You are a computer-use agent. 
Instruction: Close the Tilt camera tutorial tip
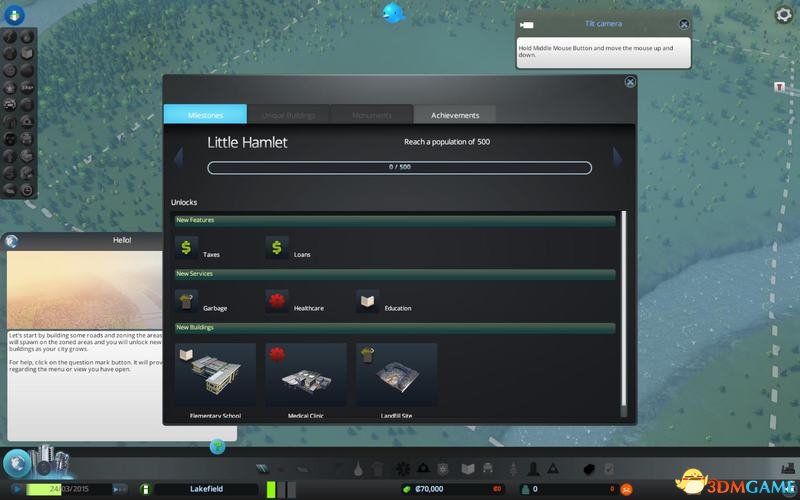click(684, 24)
